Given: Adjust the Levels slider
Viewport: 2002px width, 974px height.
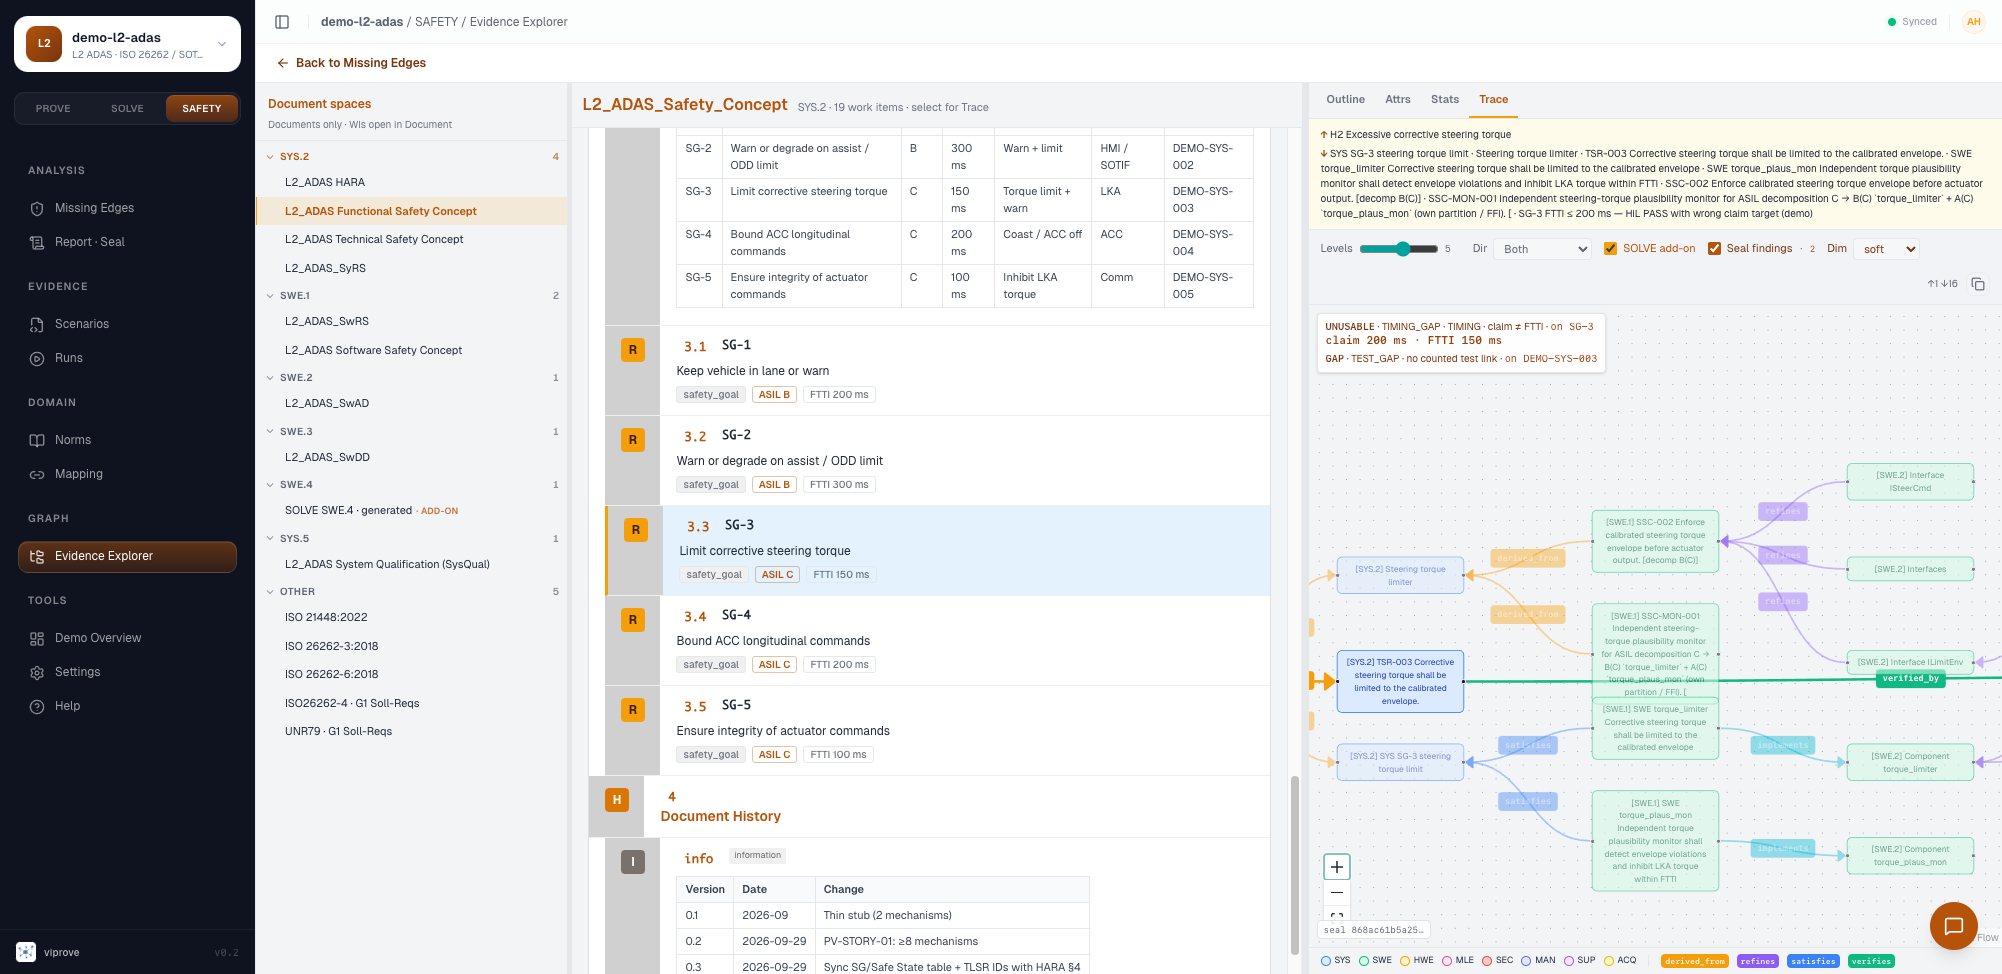Looking at the screenshot, I should (1399, 249).
